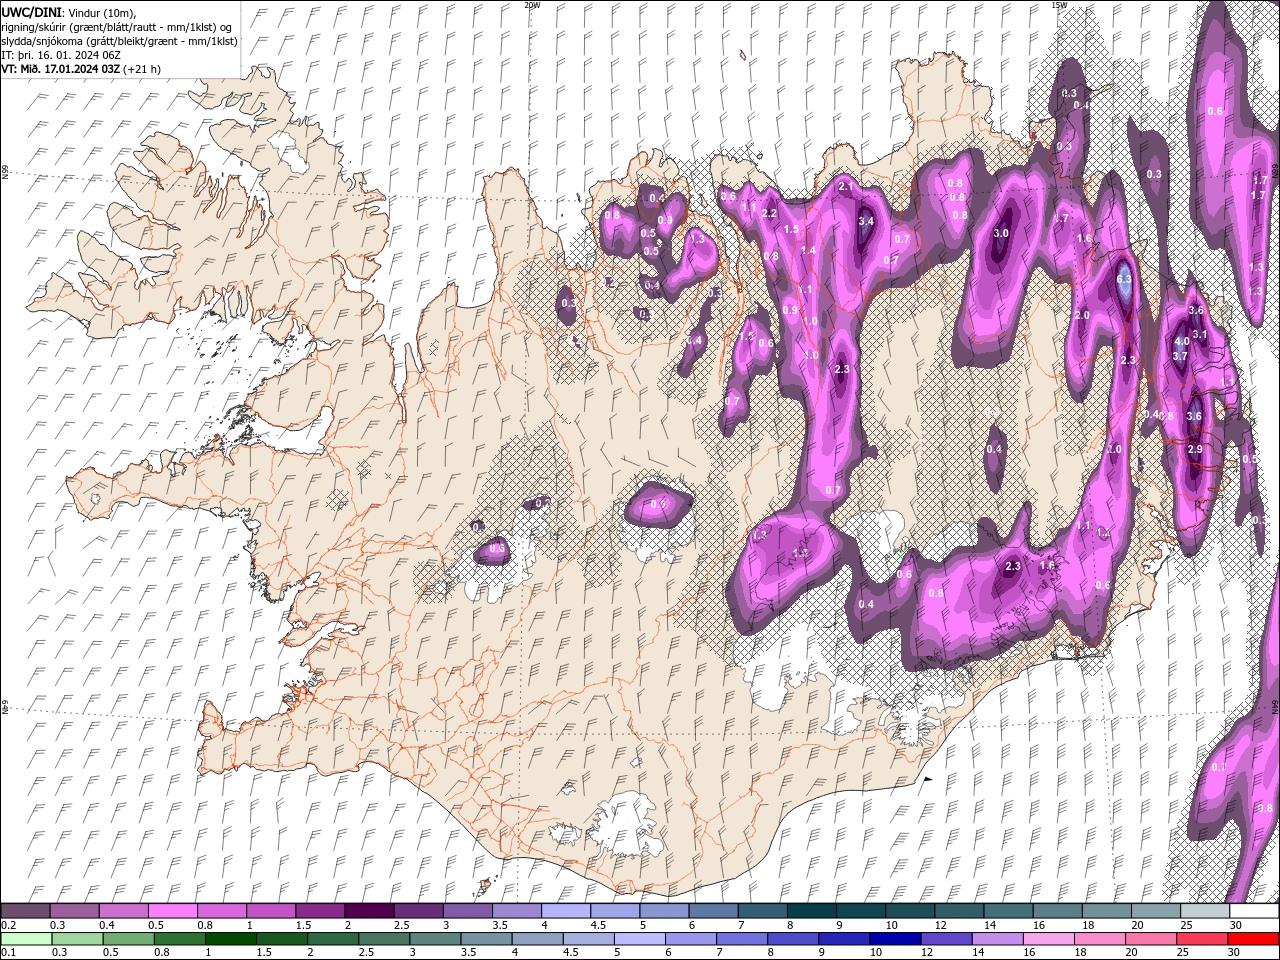The height and width of the screenshot is (960, 1280).
Task: Click the upper legend swatch labeled 12
Action: 959,911
